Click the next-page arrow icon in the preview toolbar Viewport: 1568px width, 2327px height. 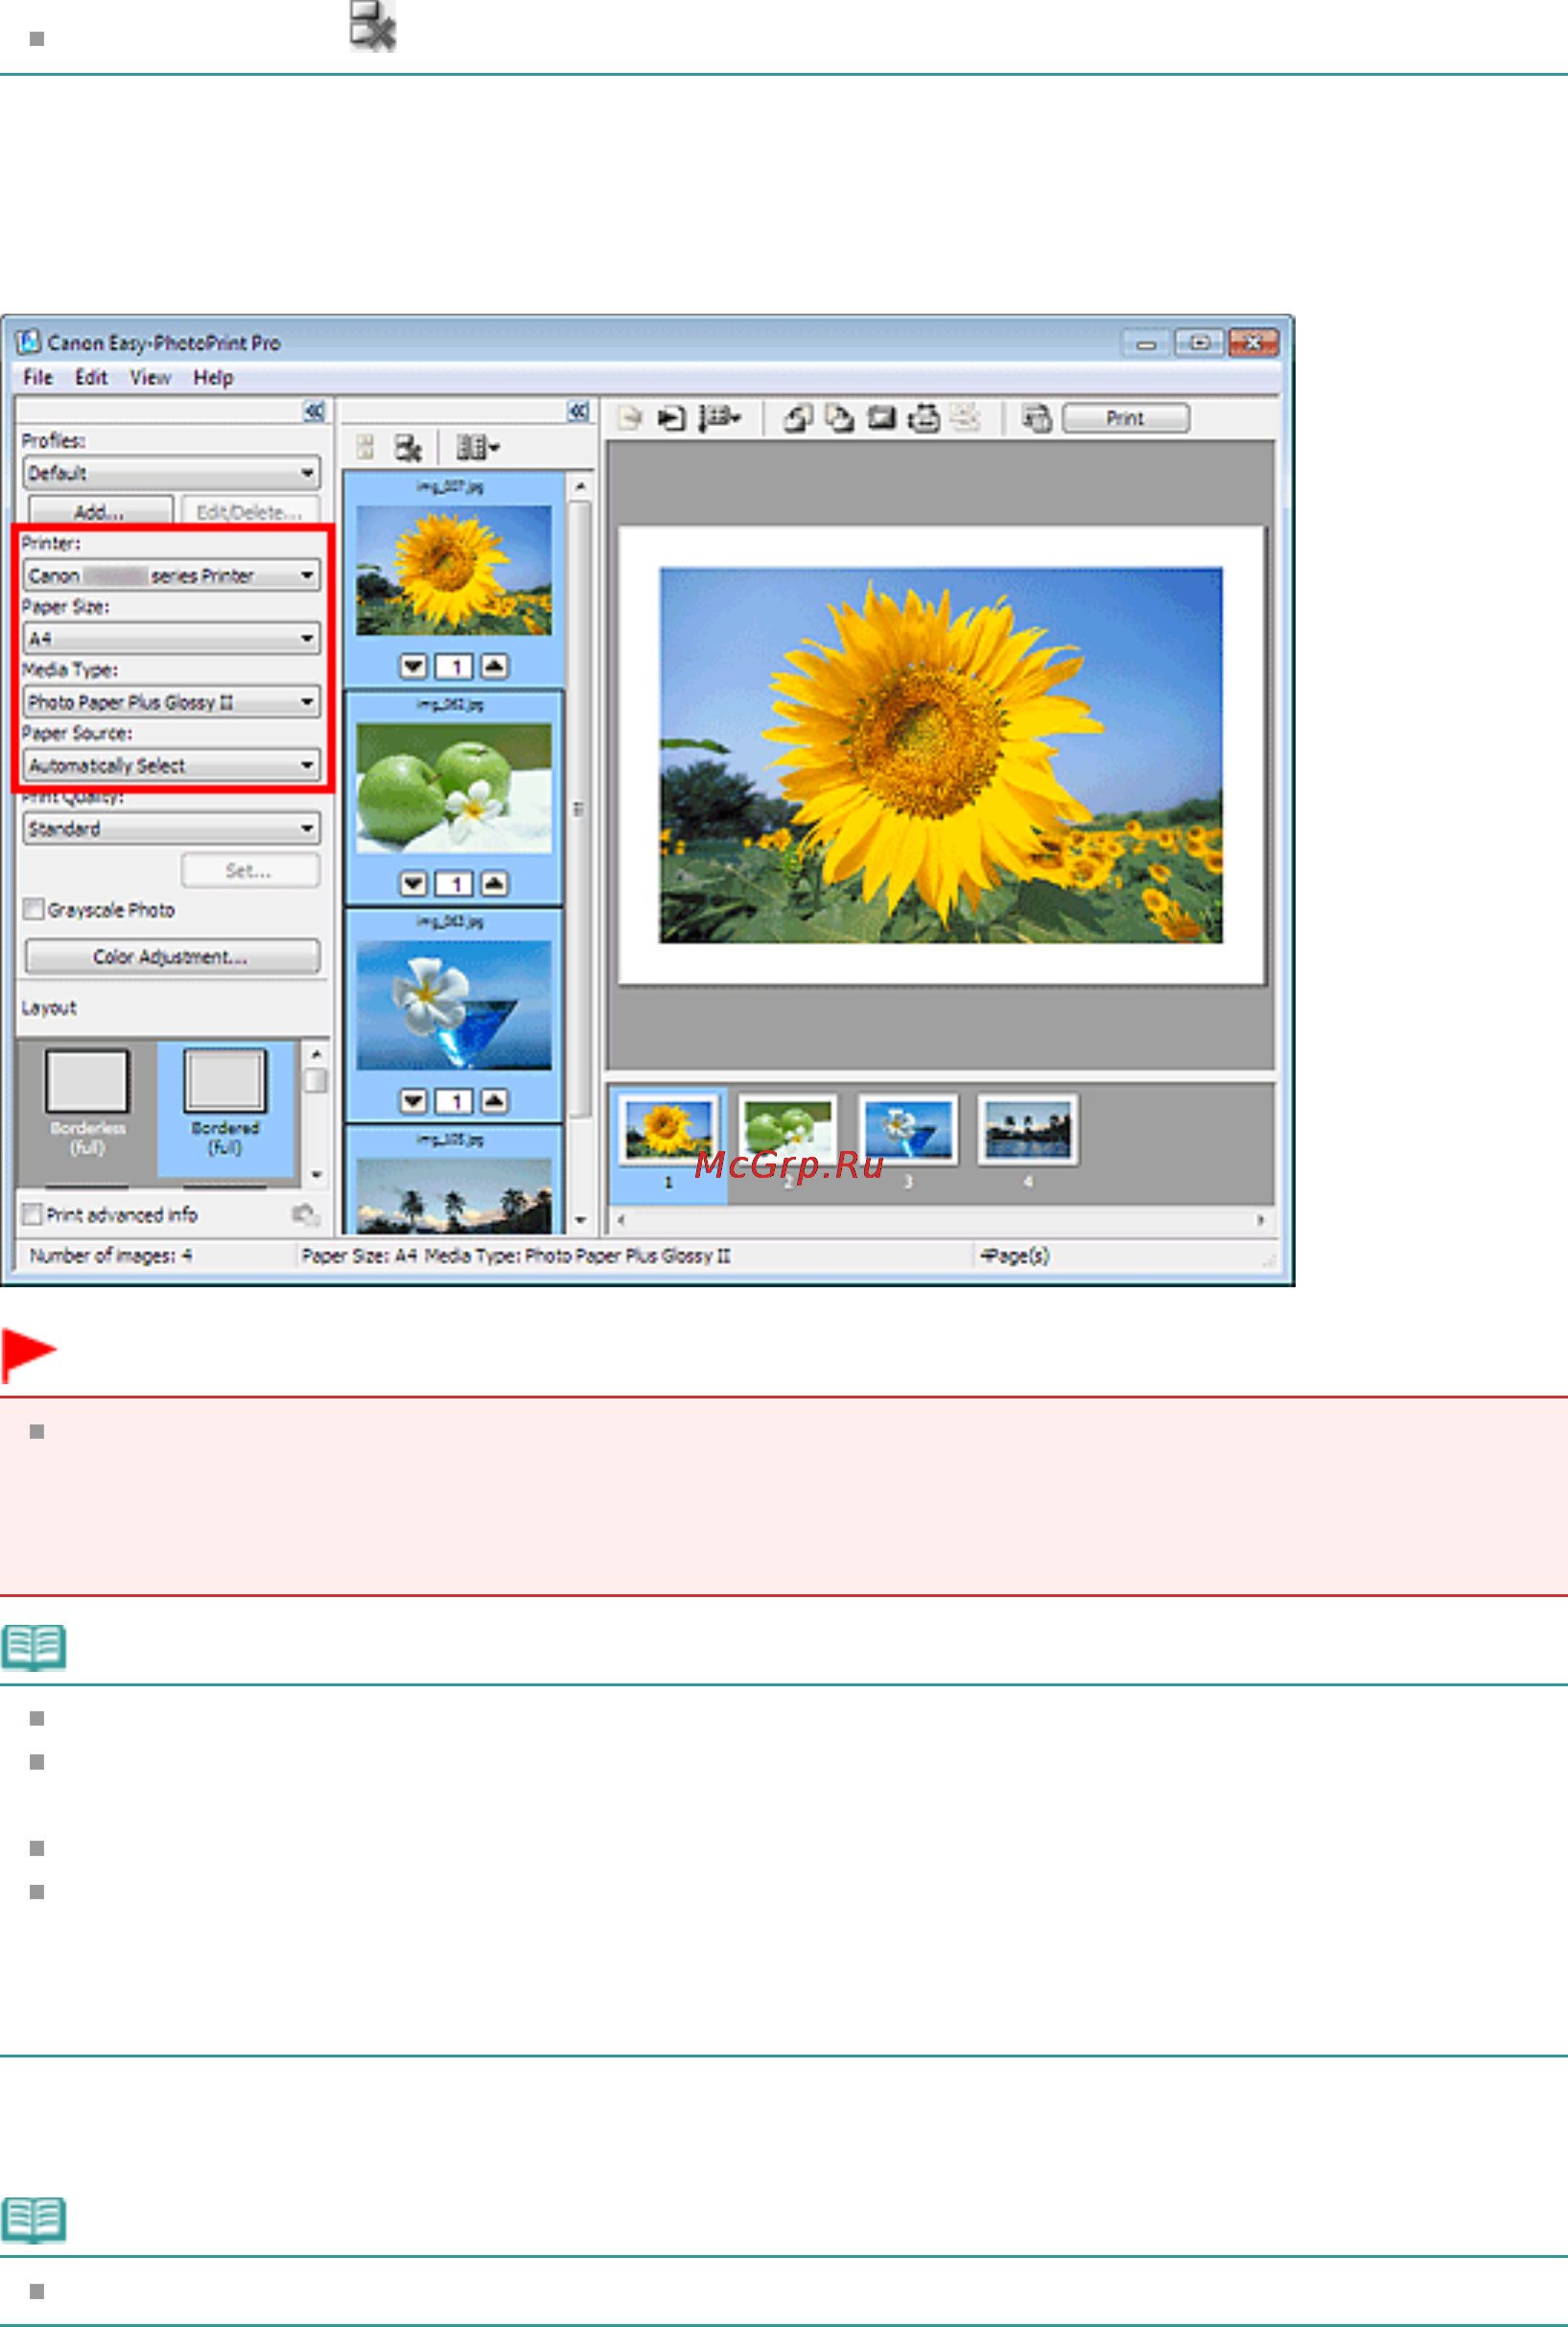click(x=671, y=418)
